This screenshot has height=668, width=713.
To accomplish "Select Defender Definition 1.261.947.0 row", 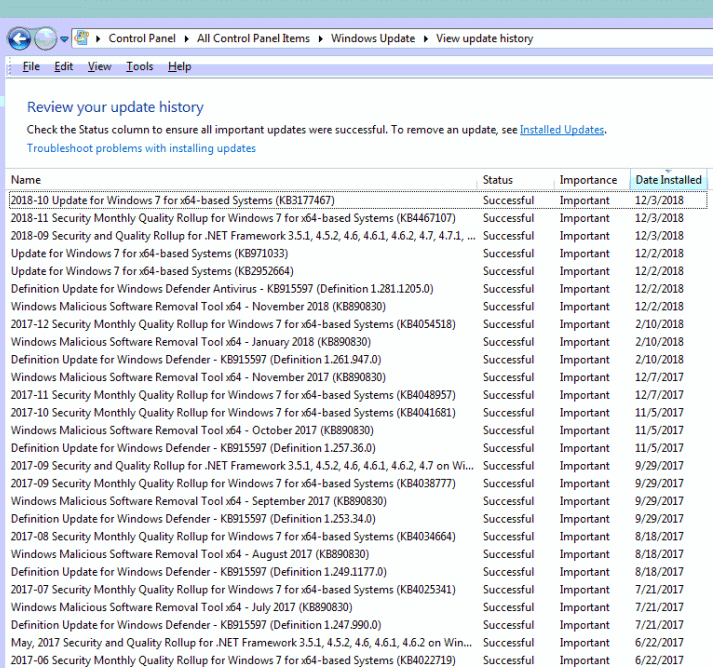I will coord(357,360).
